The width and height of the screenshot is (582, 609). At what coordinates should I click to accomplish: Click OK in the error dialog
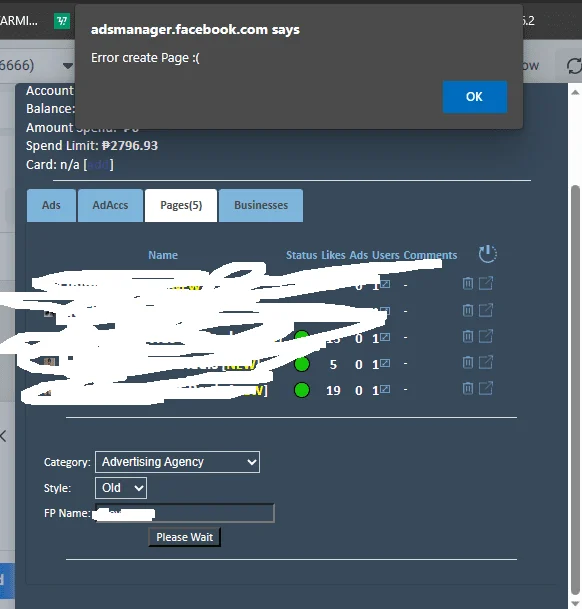point(474,97)
